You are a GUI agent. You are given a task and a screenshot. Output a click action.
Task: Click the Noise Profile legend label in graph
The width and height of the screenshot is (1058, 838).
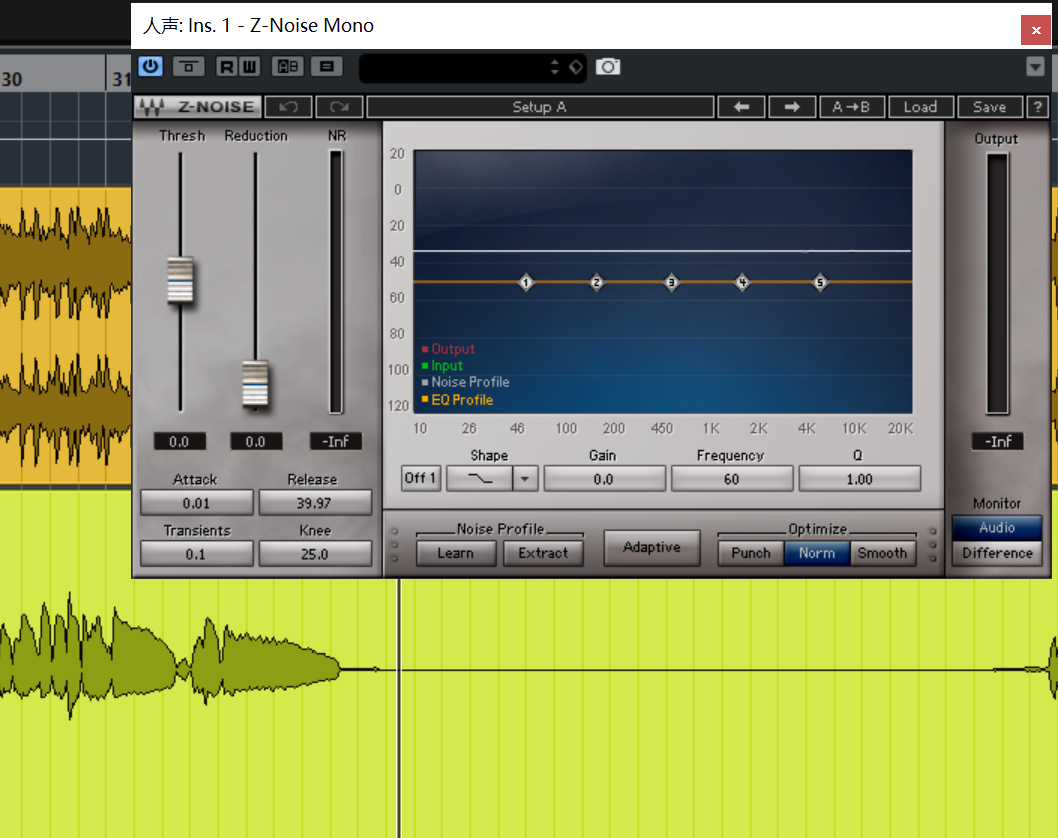pos(470,382)
